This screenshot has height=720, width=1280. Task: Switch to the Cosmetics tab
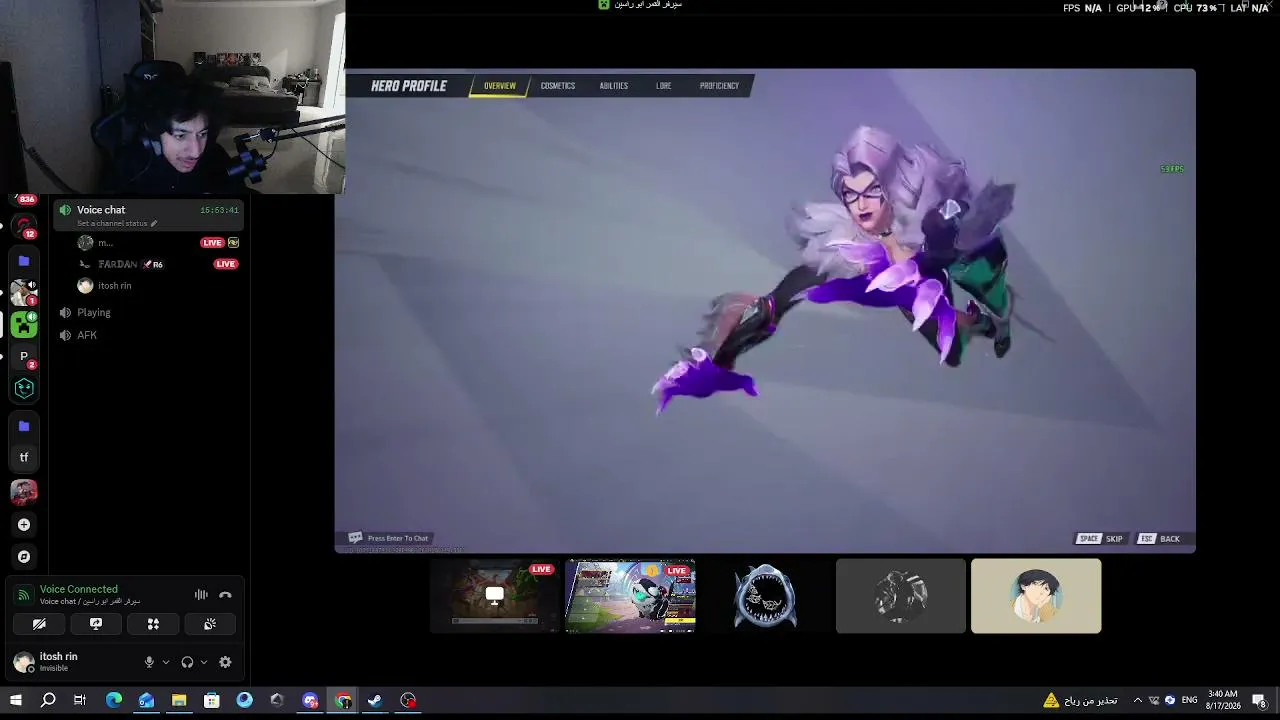(x=558, y=86)
